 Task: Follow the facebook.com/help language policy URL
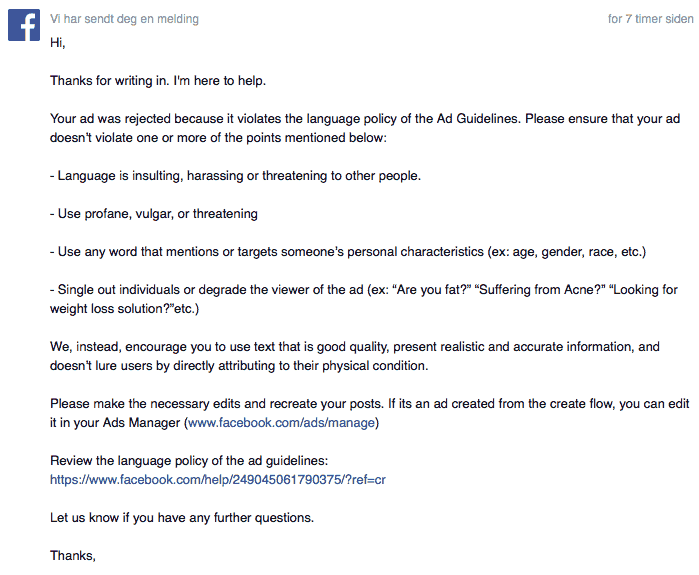(x=218, y=479)
